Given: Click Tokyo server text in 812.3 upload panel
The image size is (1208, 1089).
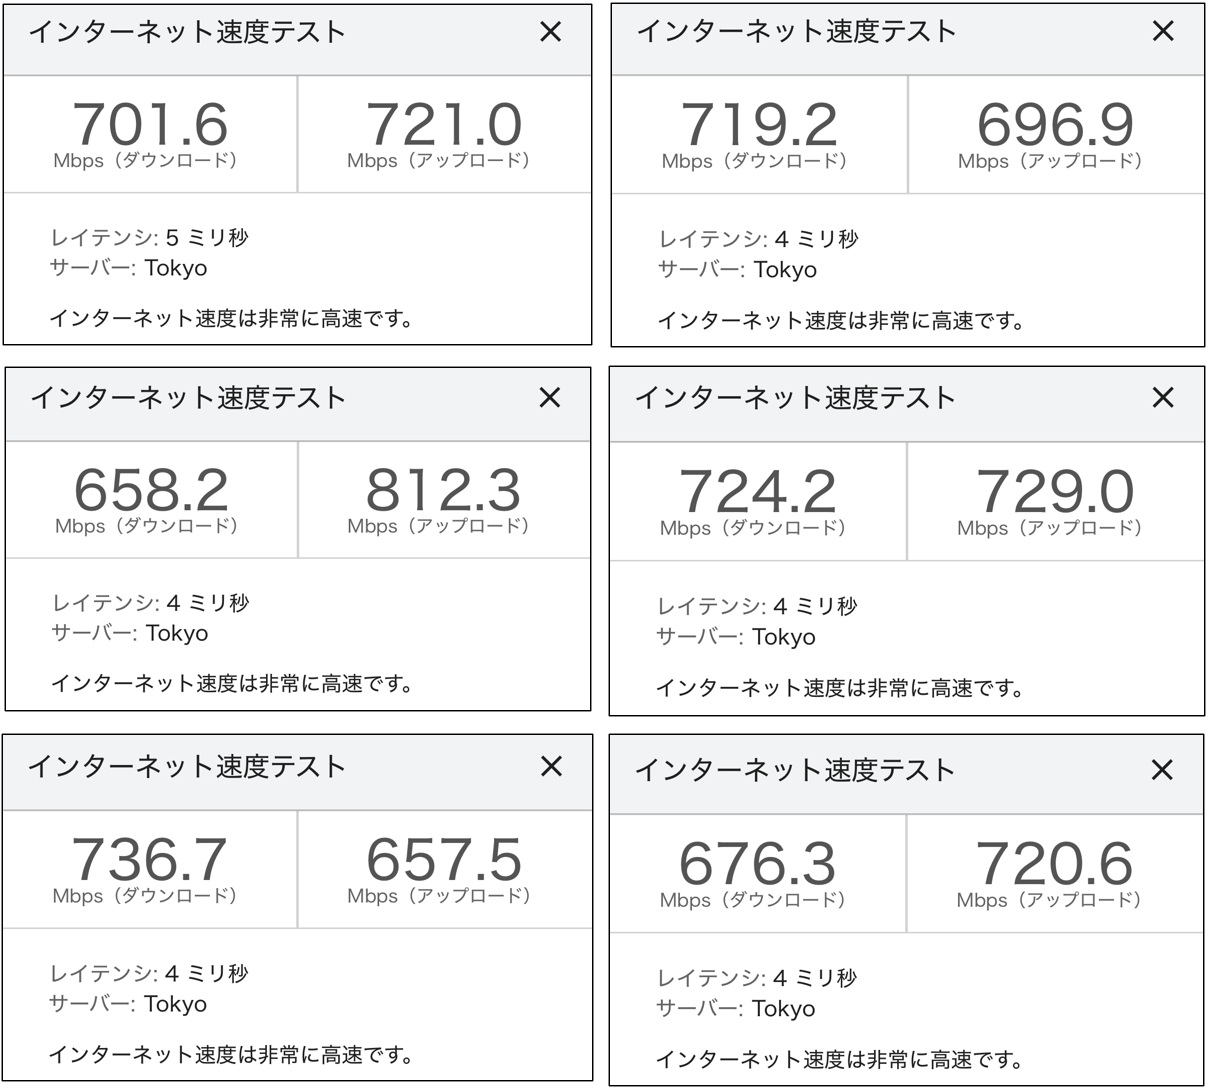Looking at the screenshot, I should click(177, 633).
